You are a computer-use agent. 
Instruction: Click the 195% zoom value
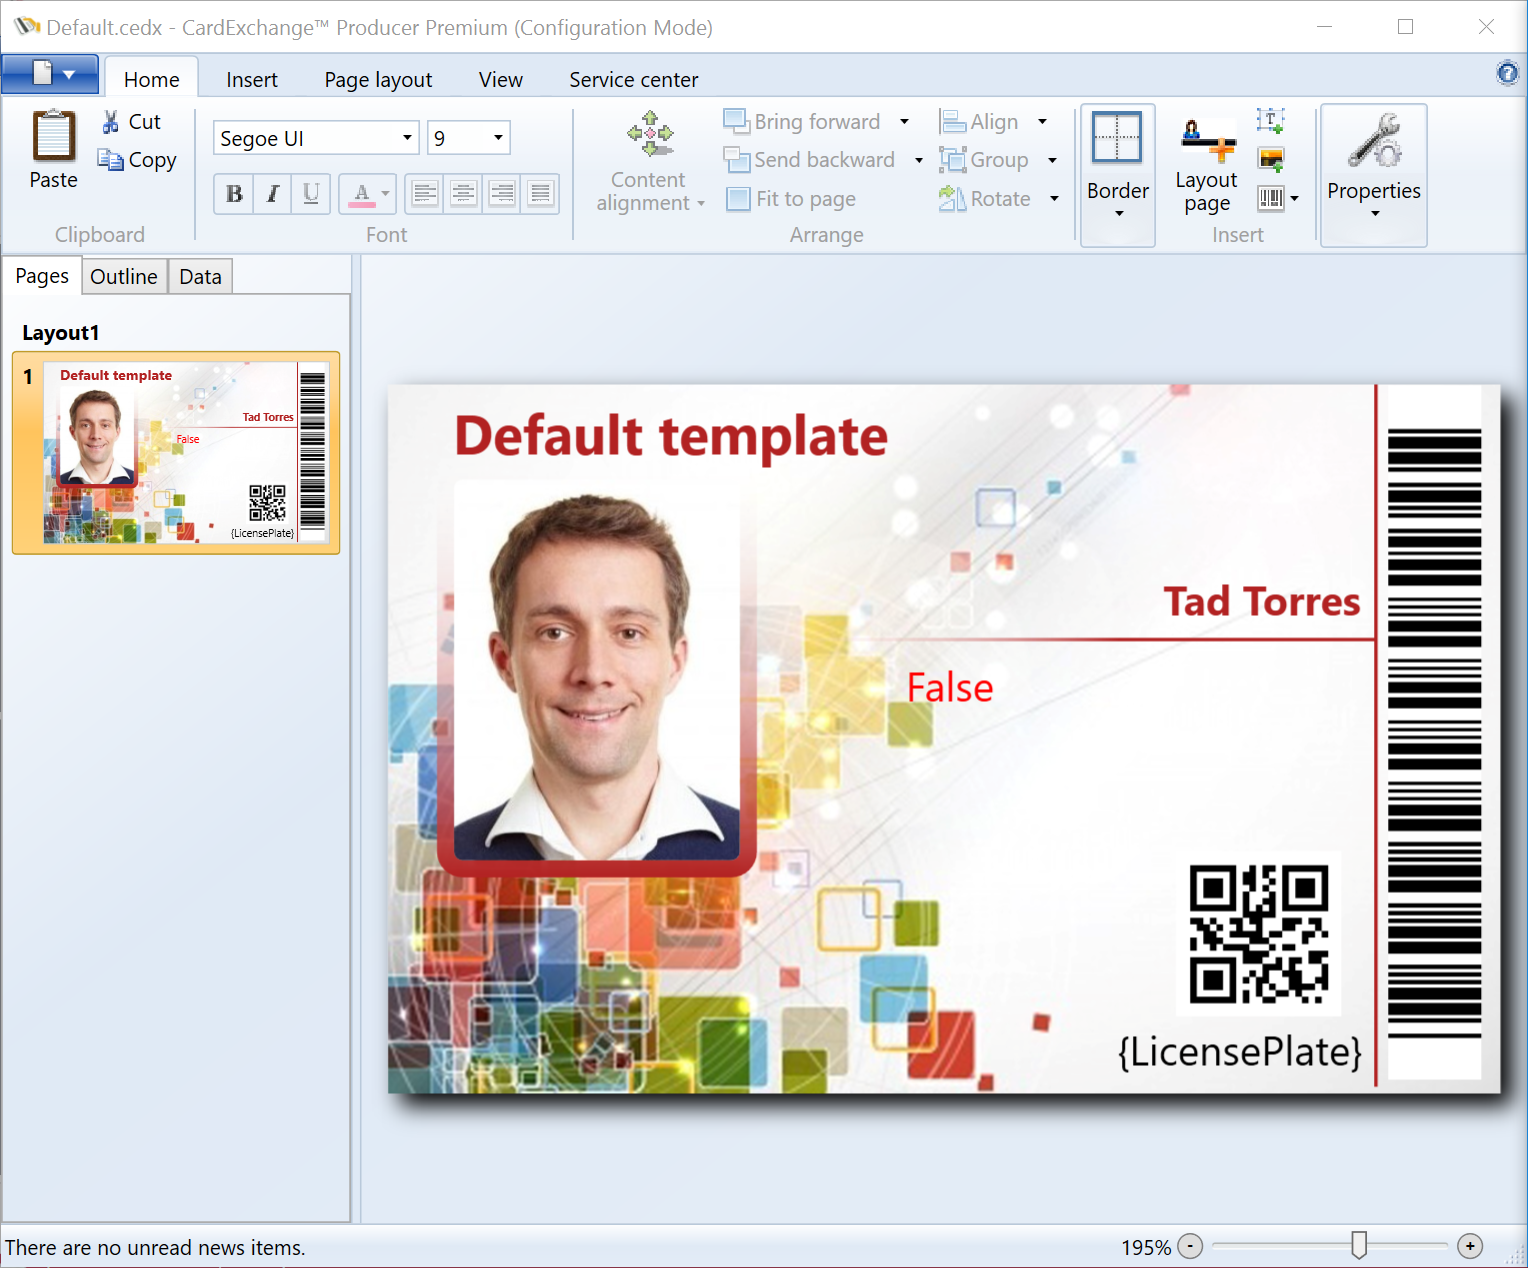click(x=1146, y=1247)
